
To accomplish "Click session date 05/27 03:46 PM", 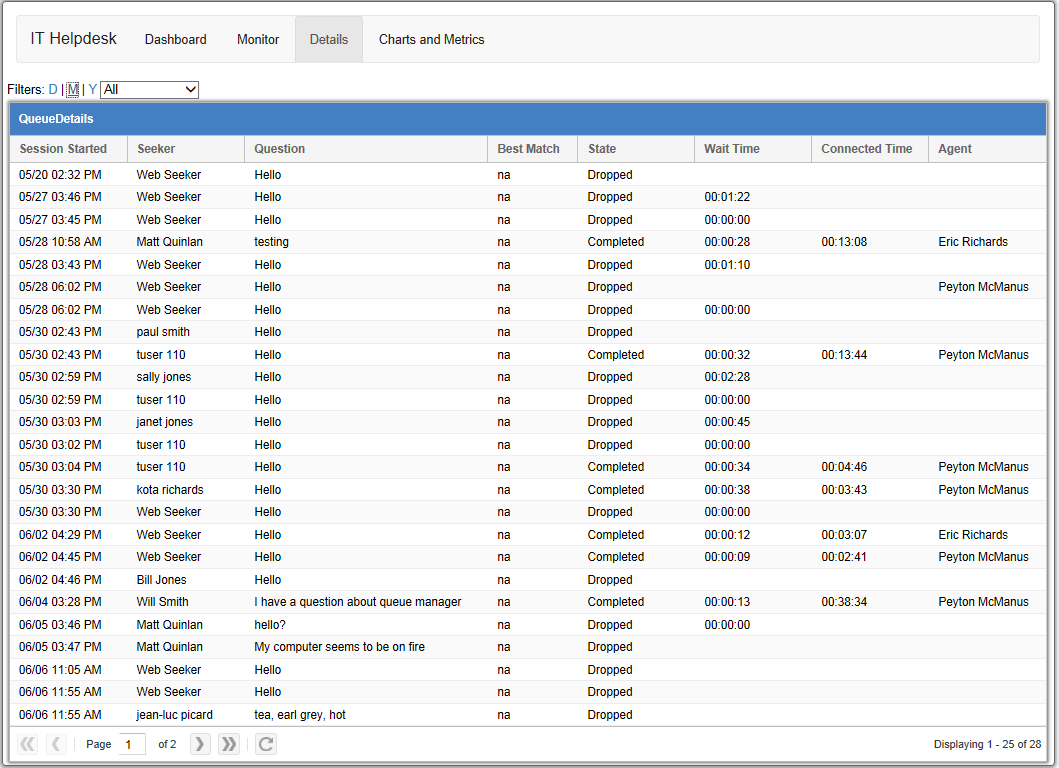I will [60, 197].
